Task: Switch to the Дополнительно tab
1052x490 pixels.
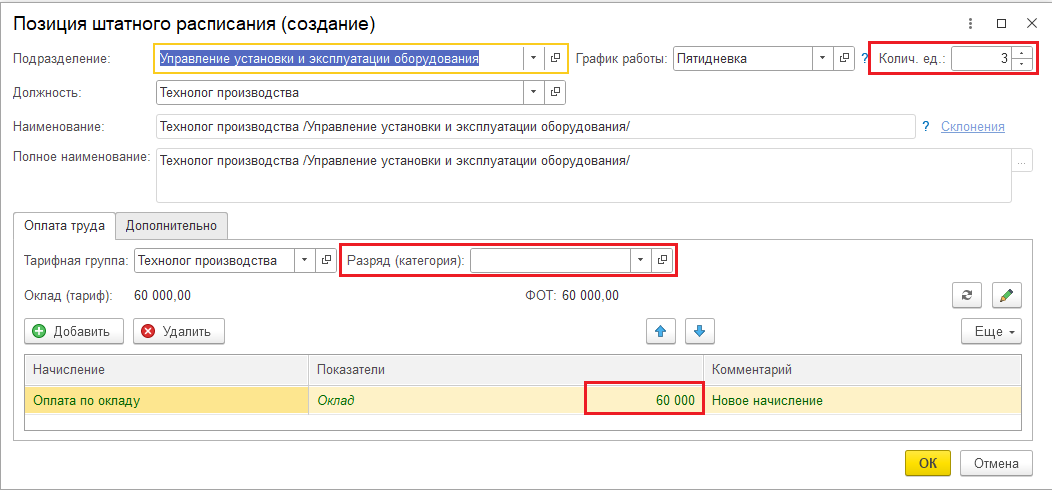Action: [171, 226]
